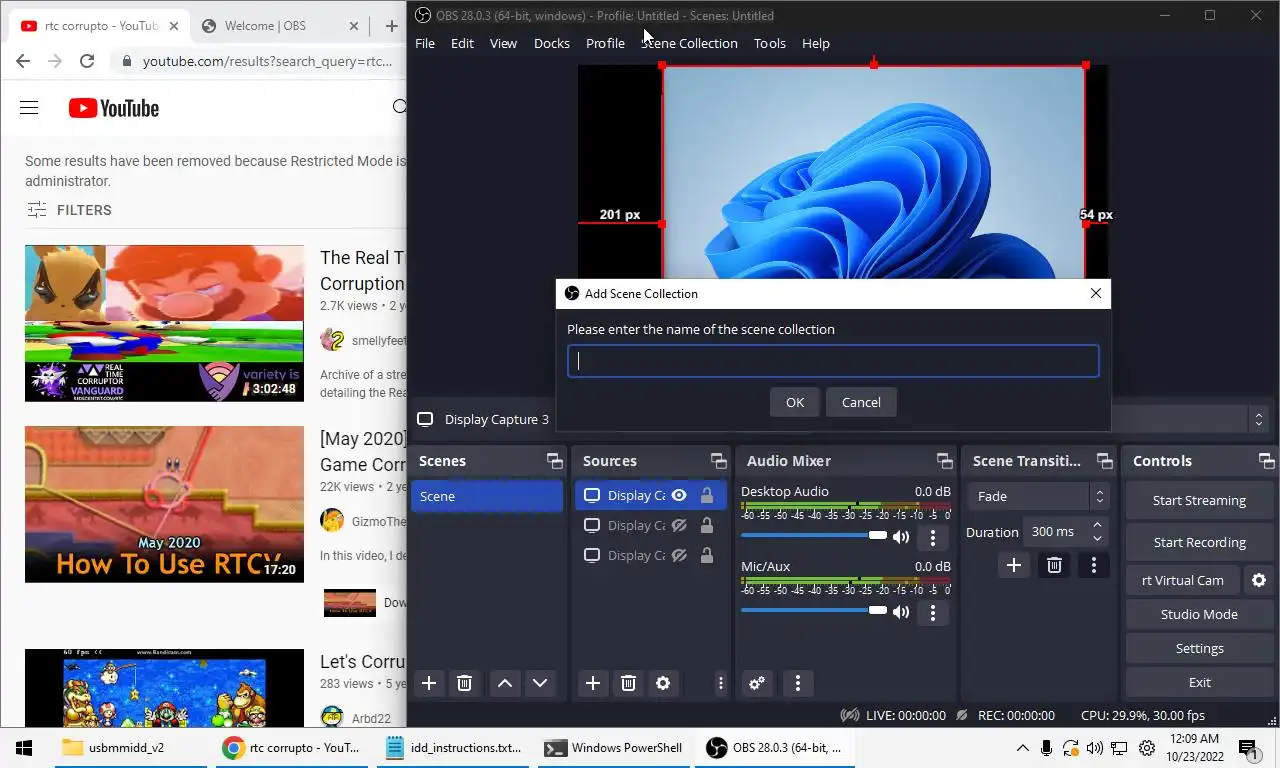Move scene up with arrow icon
The width and height of the screenshot is (1280, 768).
[505, 683]
